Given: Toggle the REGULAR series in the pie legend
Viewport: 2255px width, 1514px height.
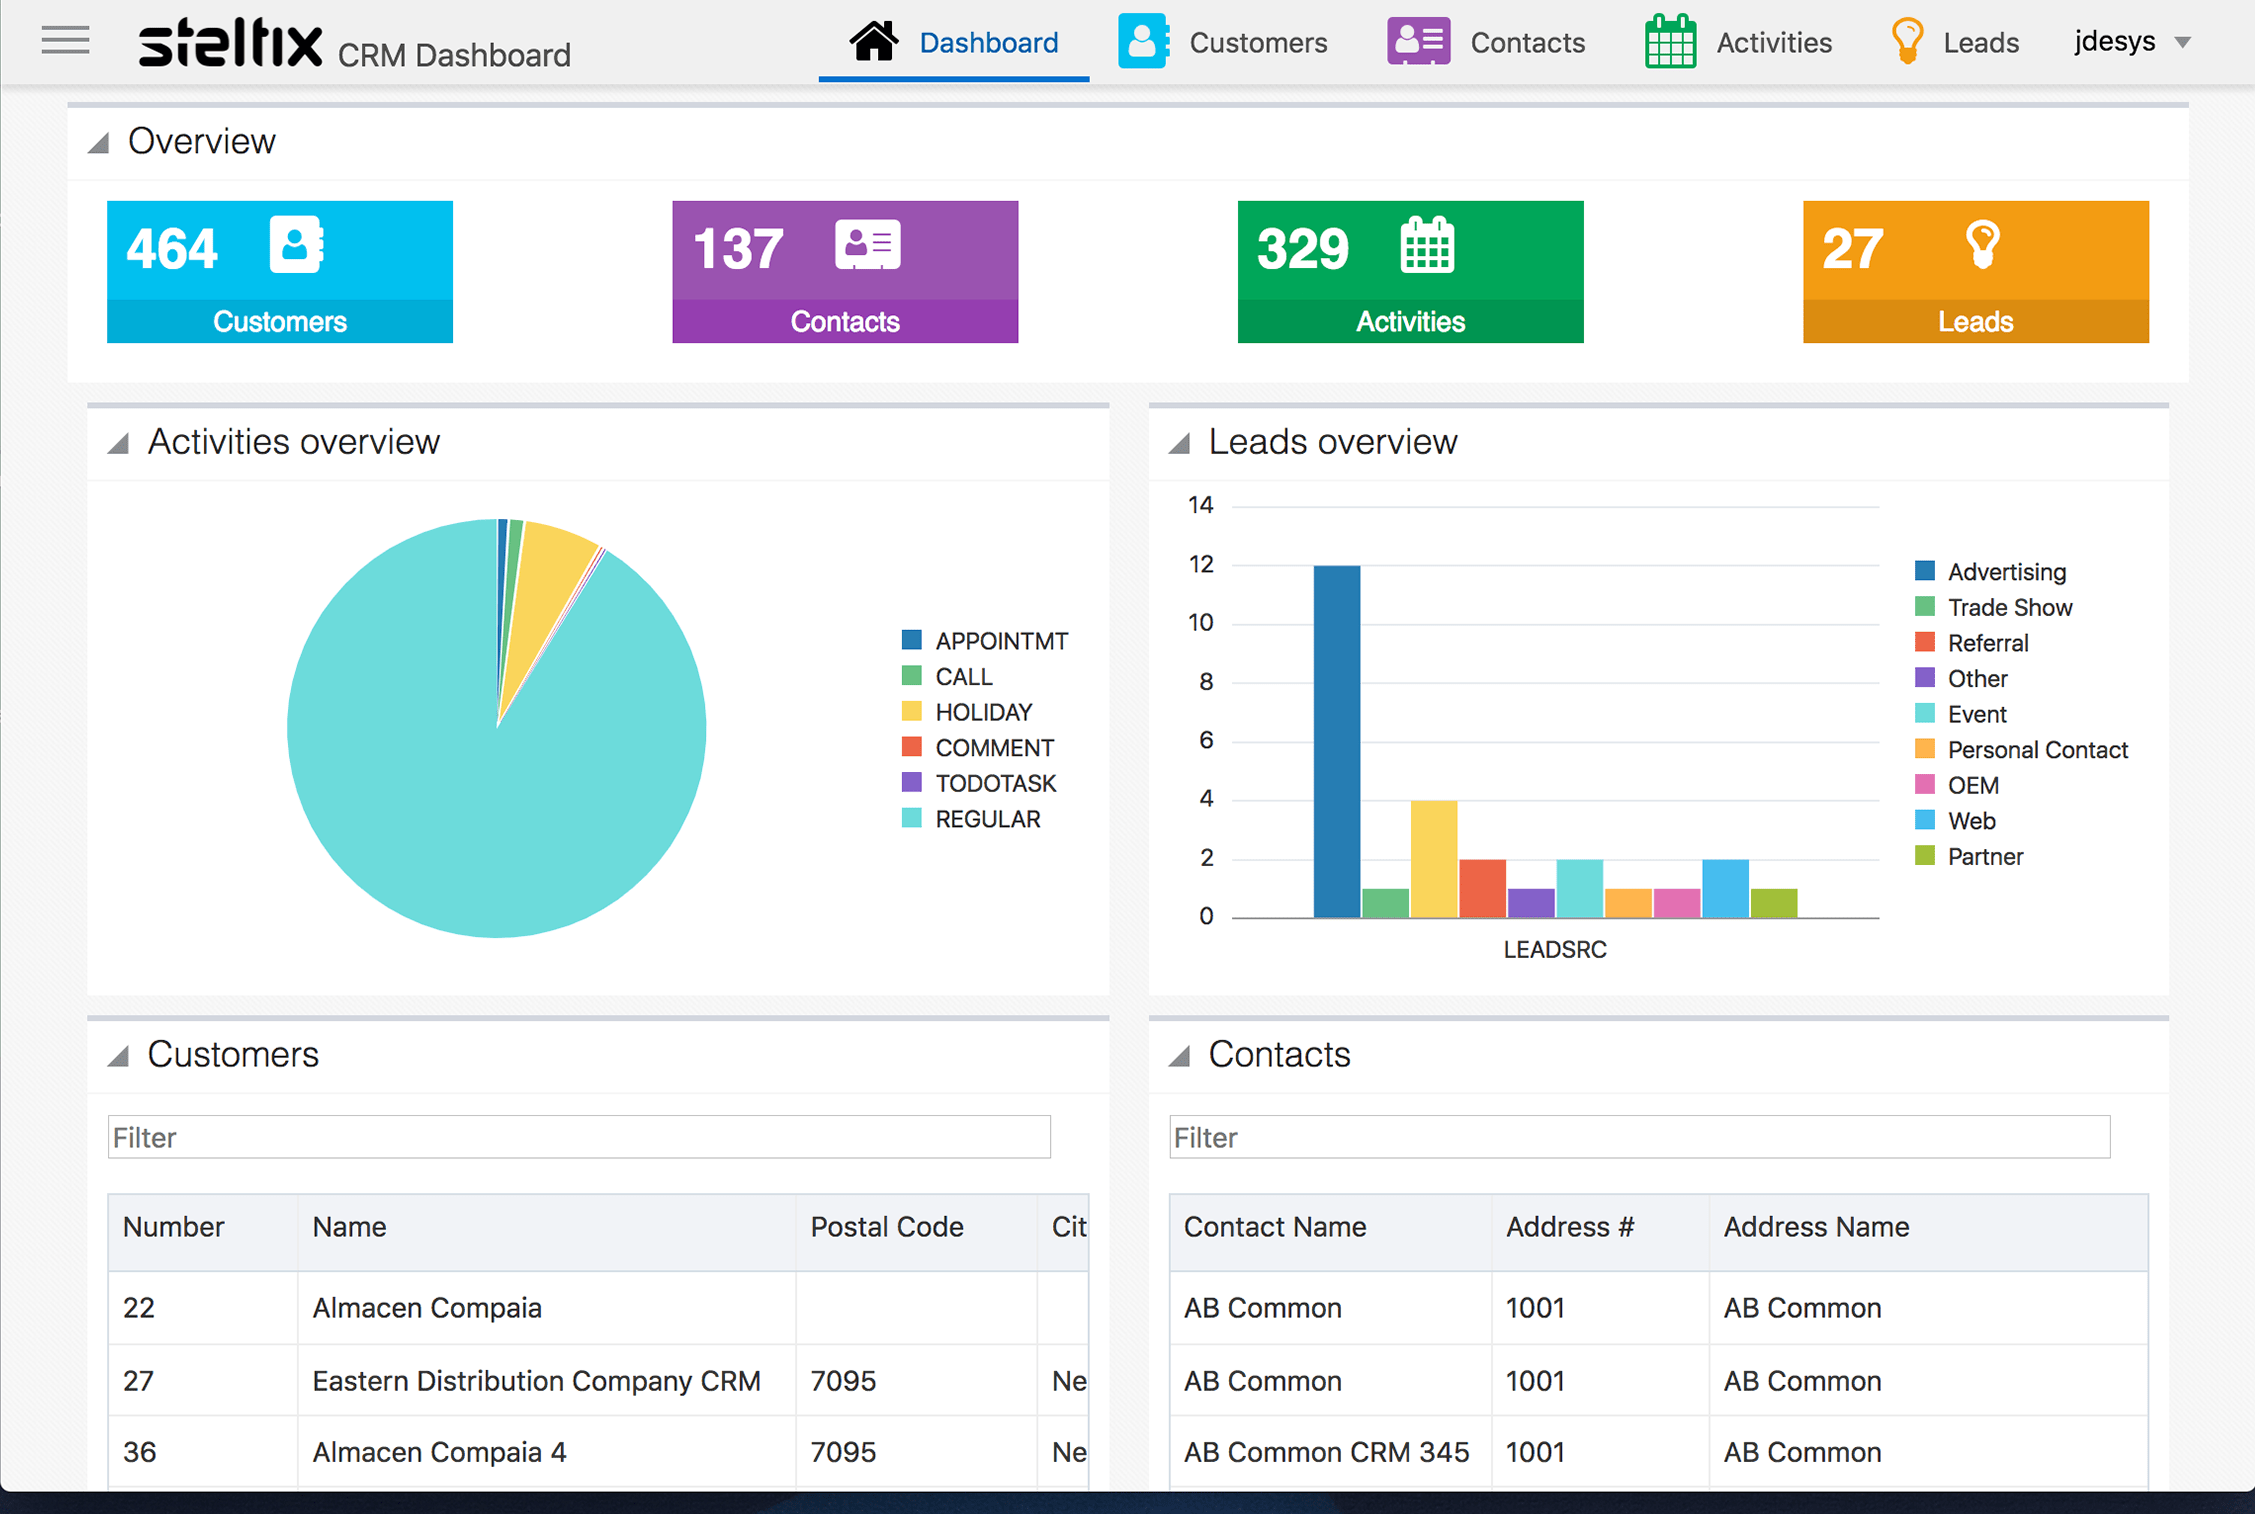Looking at the screenshot, I should coord(986,819).
